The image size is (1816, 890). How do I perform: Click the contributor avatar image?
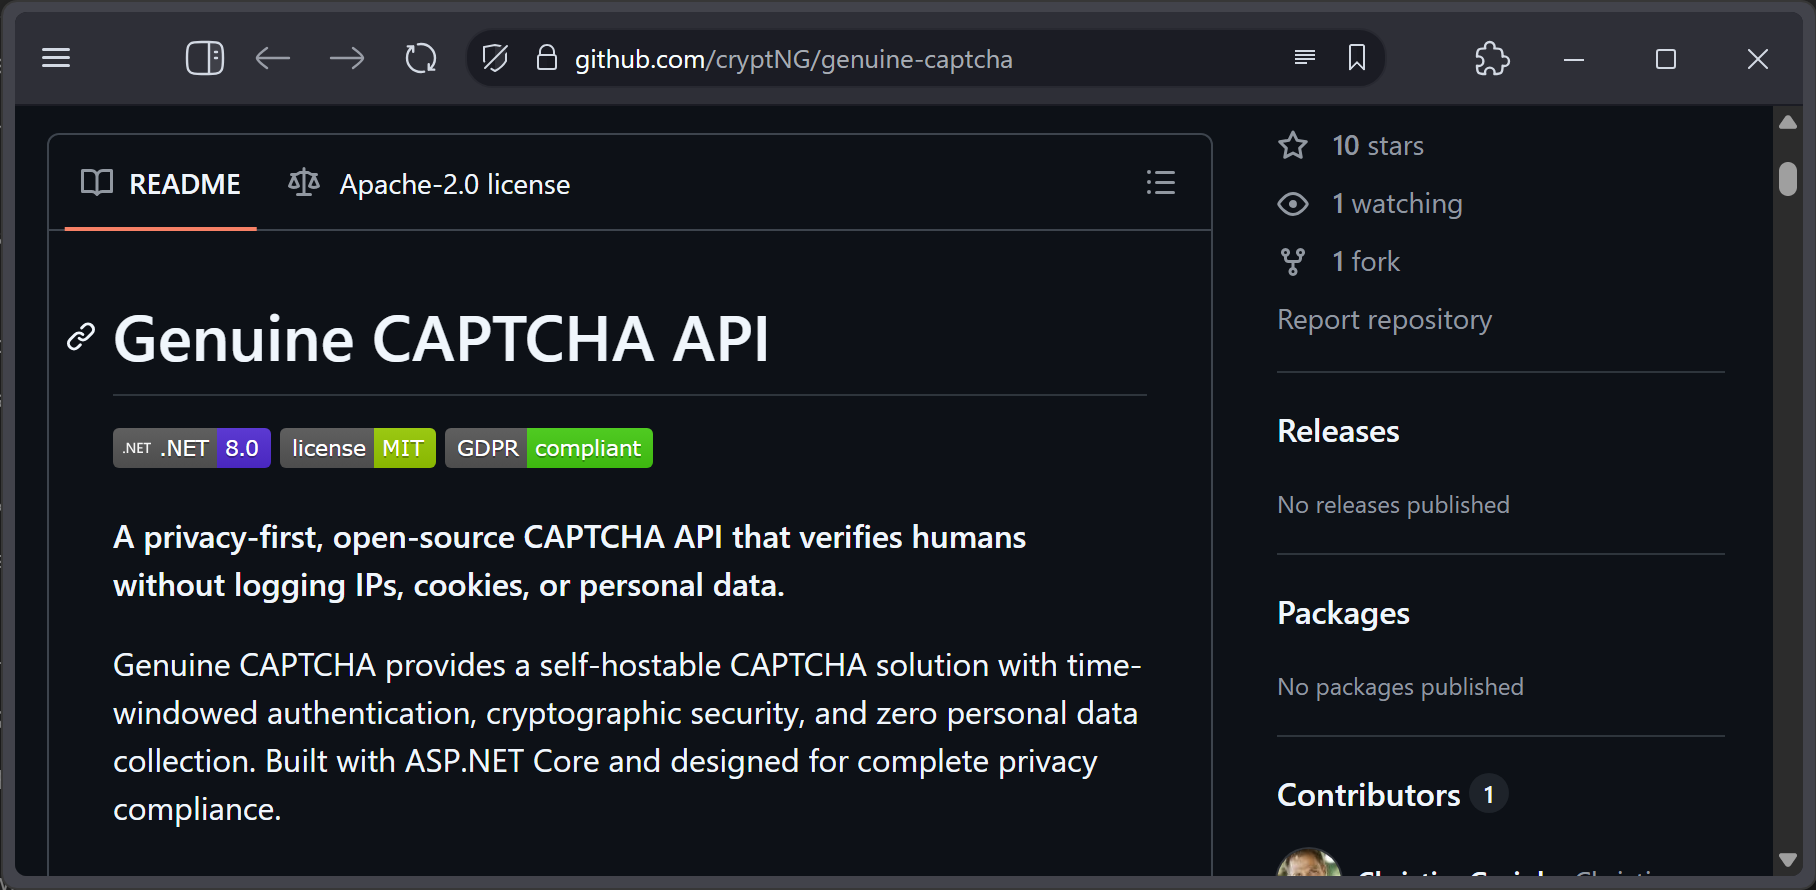pyautogui.click(x=1309, y=864)
